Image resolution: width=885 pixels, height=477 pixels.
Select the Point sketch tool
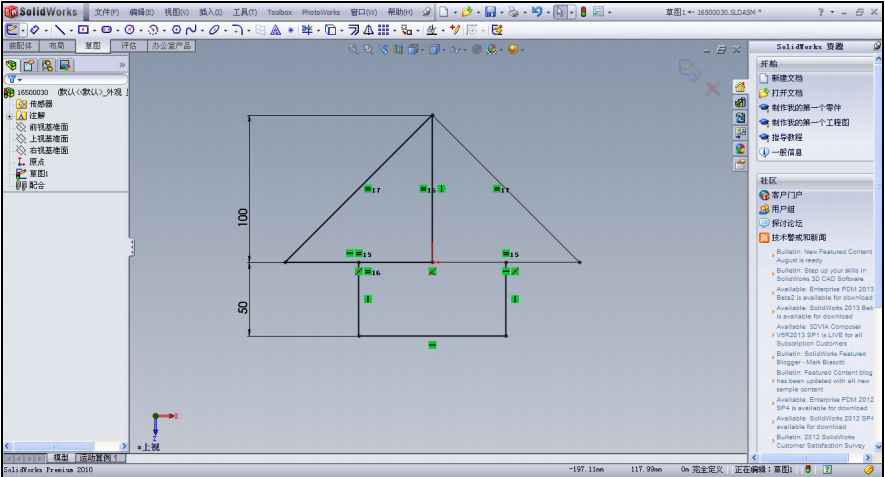(x=291, y=30)
